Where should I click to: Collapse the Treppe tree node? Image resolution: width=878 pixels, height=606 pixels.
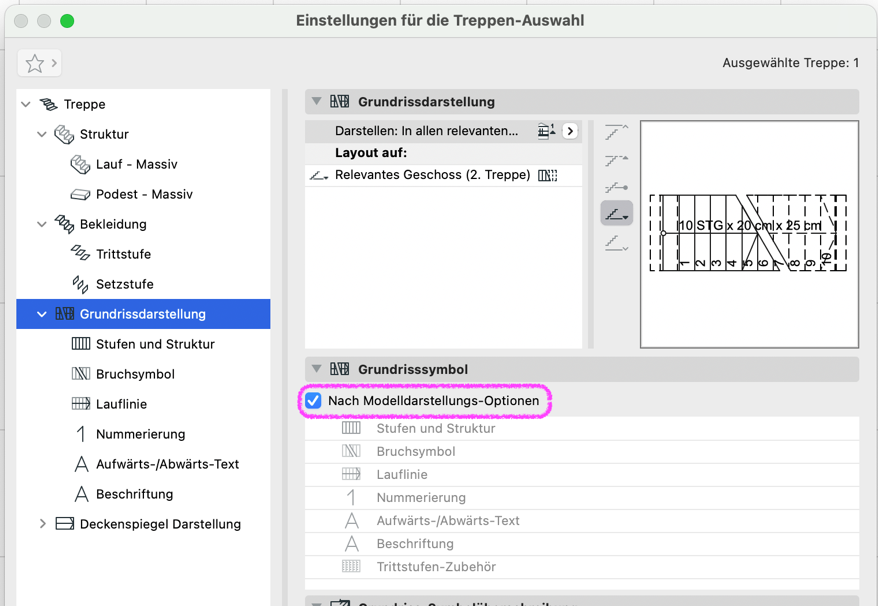[x=26, y=104]
